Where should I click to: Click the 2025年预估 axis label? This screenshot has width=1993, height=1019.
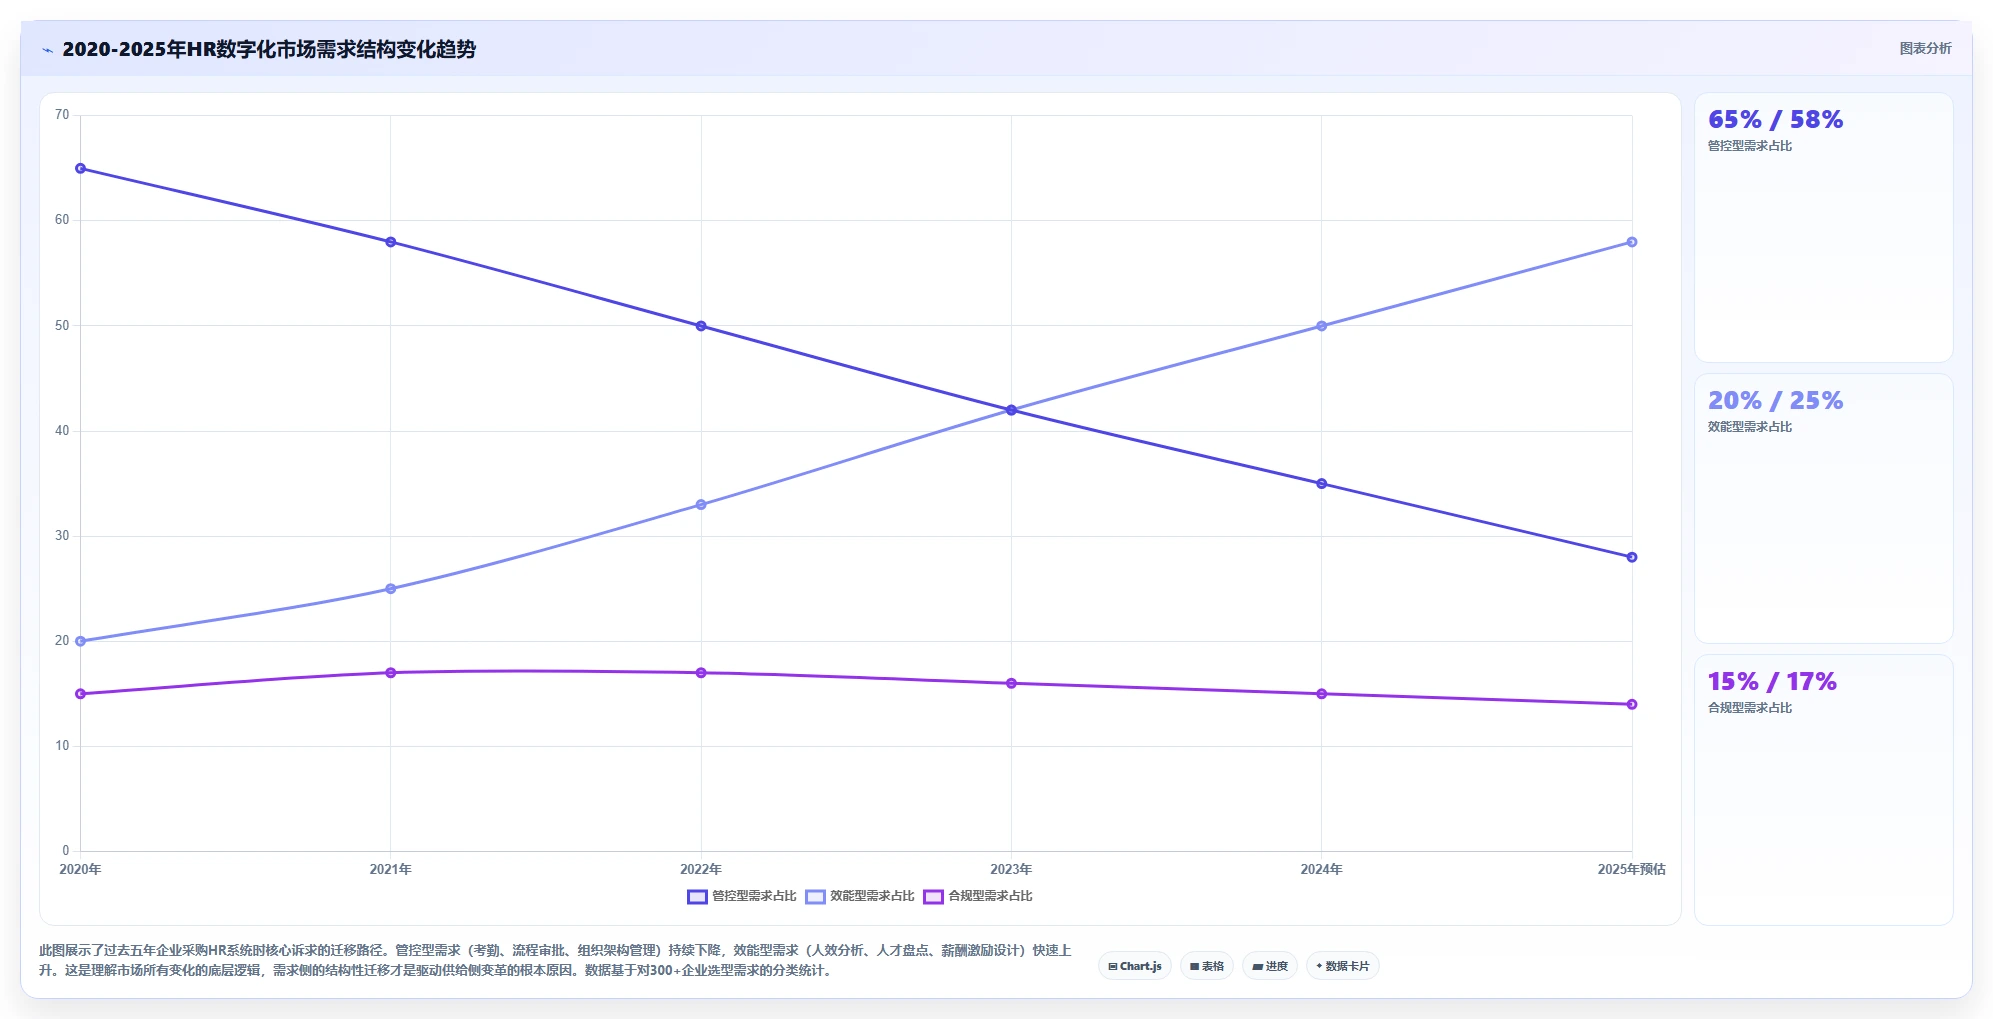click(1632, 869)
